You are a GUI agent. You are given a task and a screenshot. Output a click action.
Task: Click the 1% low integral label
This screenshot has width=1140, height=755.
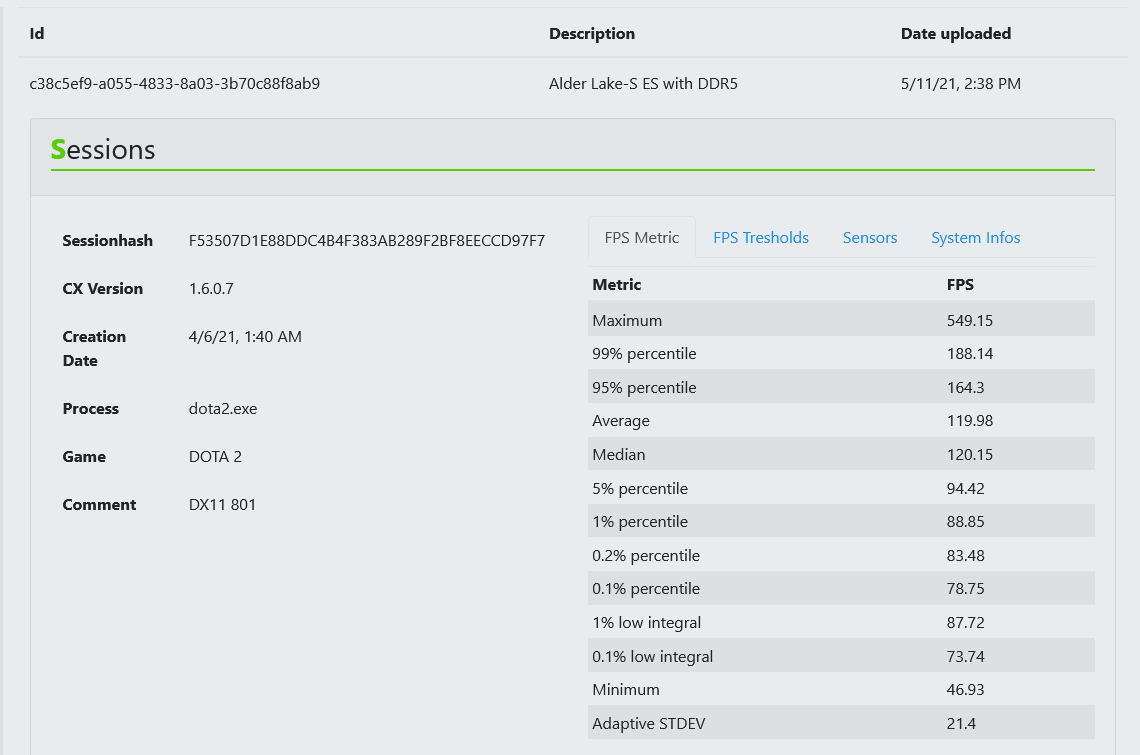[x=646, y=623]
